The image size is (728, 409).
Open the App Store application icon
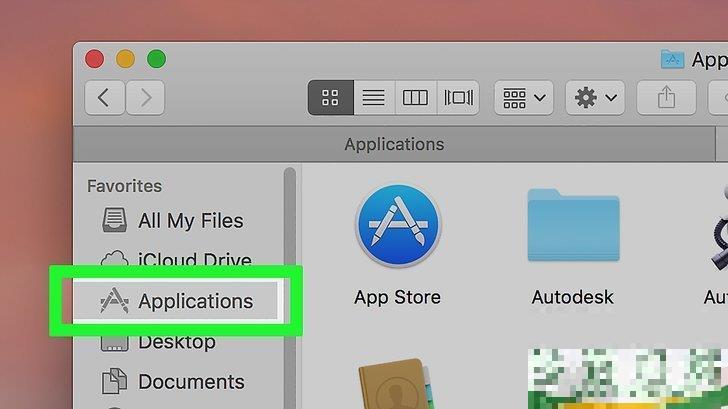(397, 229)
